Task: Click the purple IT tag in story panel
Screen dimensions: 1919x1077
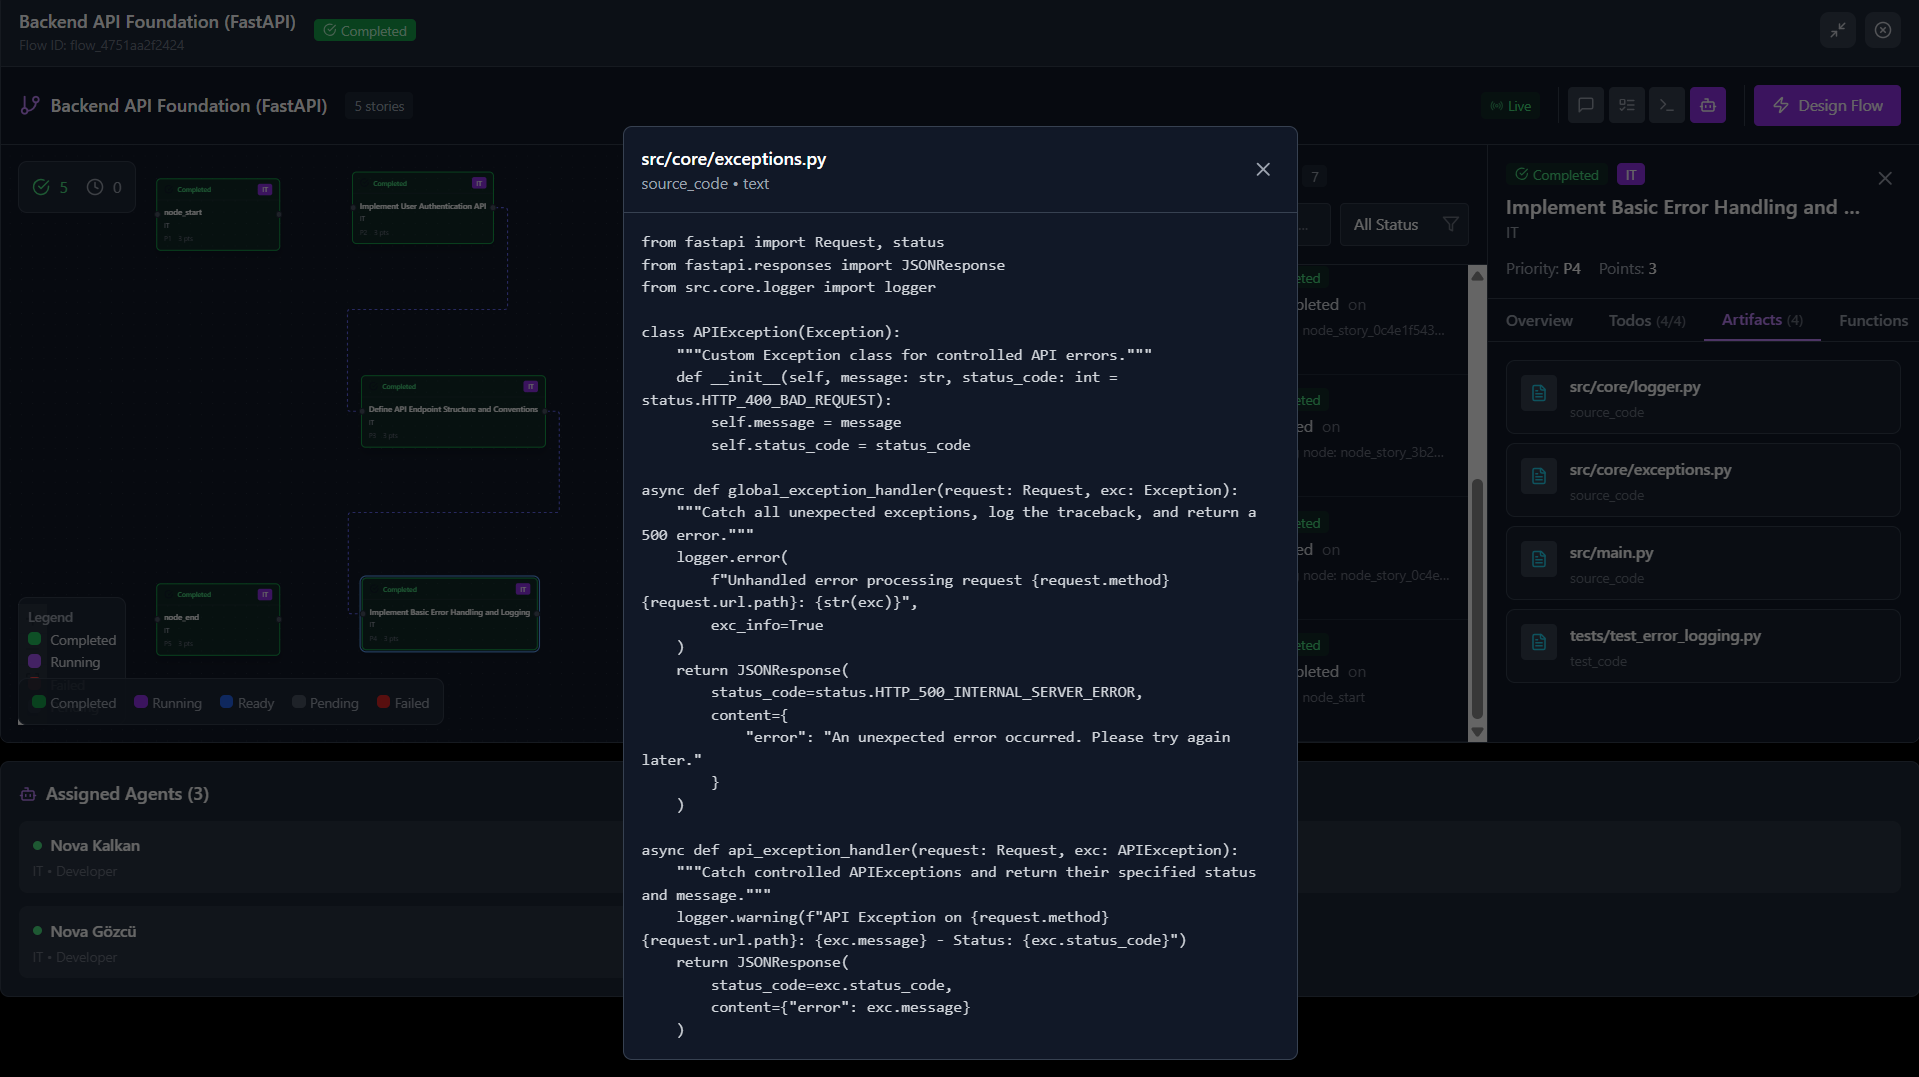Action: point(1631,175)
